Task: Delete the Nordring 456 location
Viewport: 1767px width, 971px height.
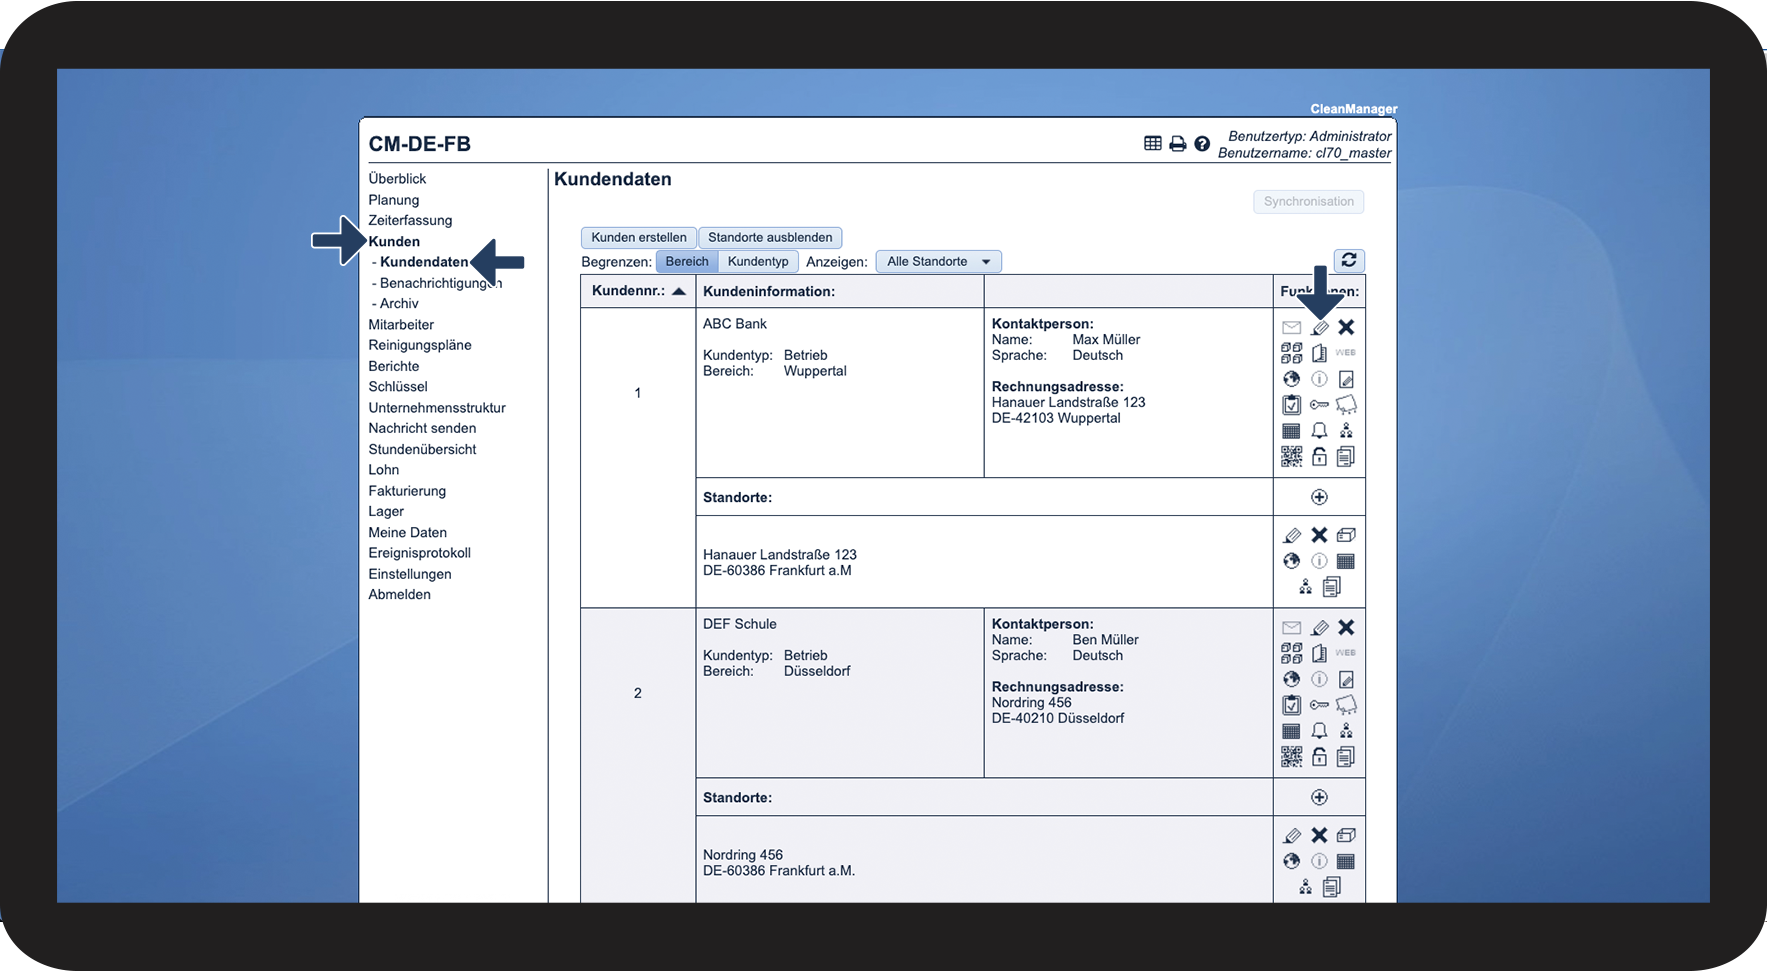Action: click(x=1320, y=835)
